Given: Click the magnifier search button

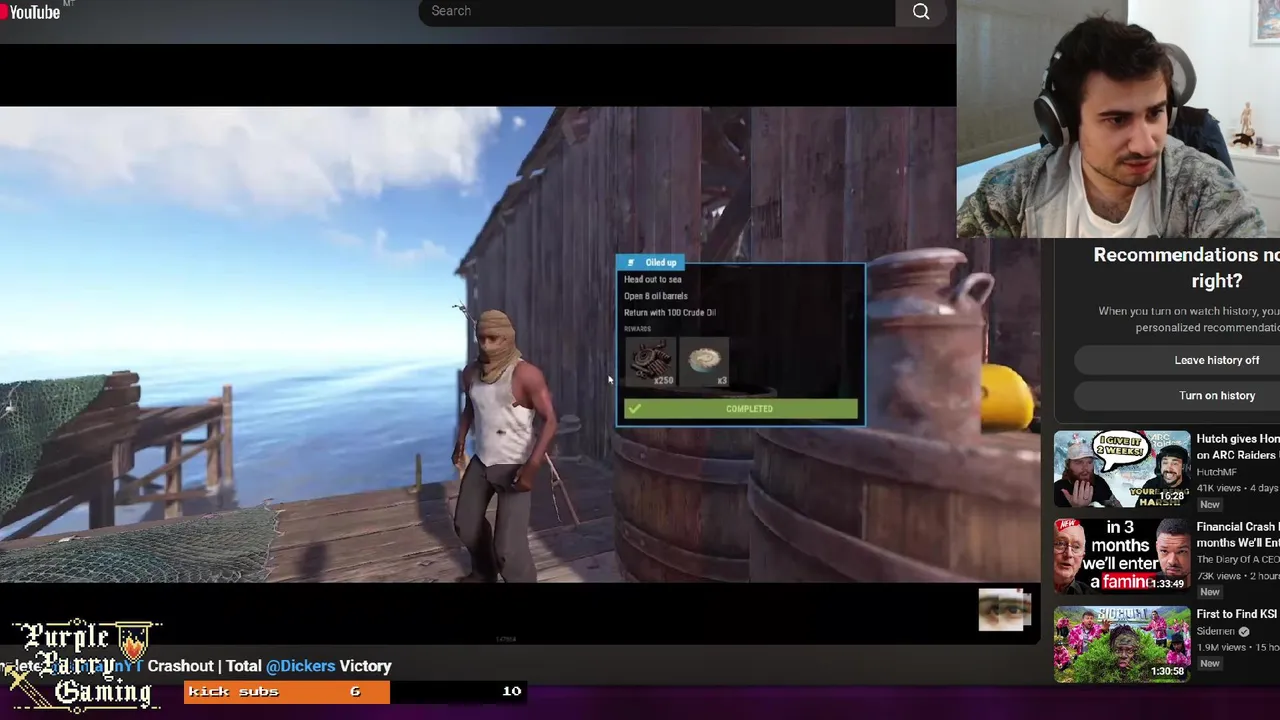Looking at the screenshot, I should click(x=921, y=11).
